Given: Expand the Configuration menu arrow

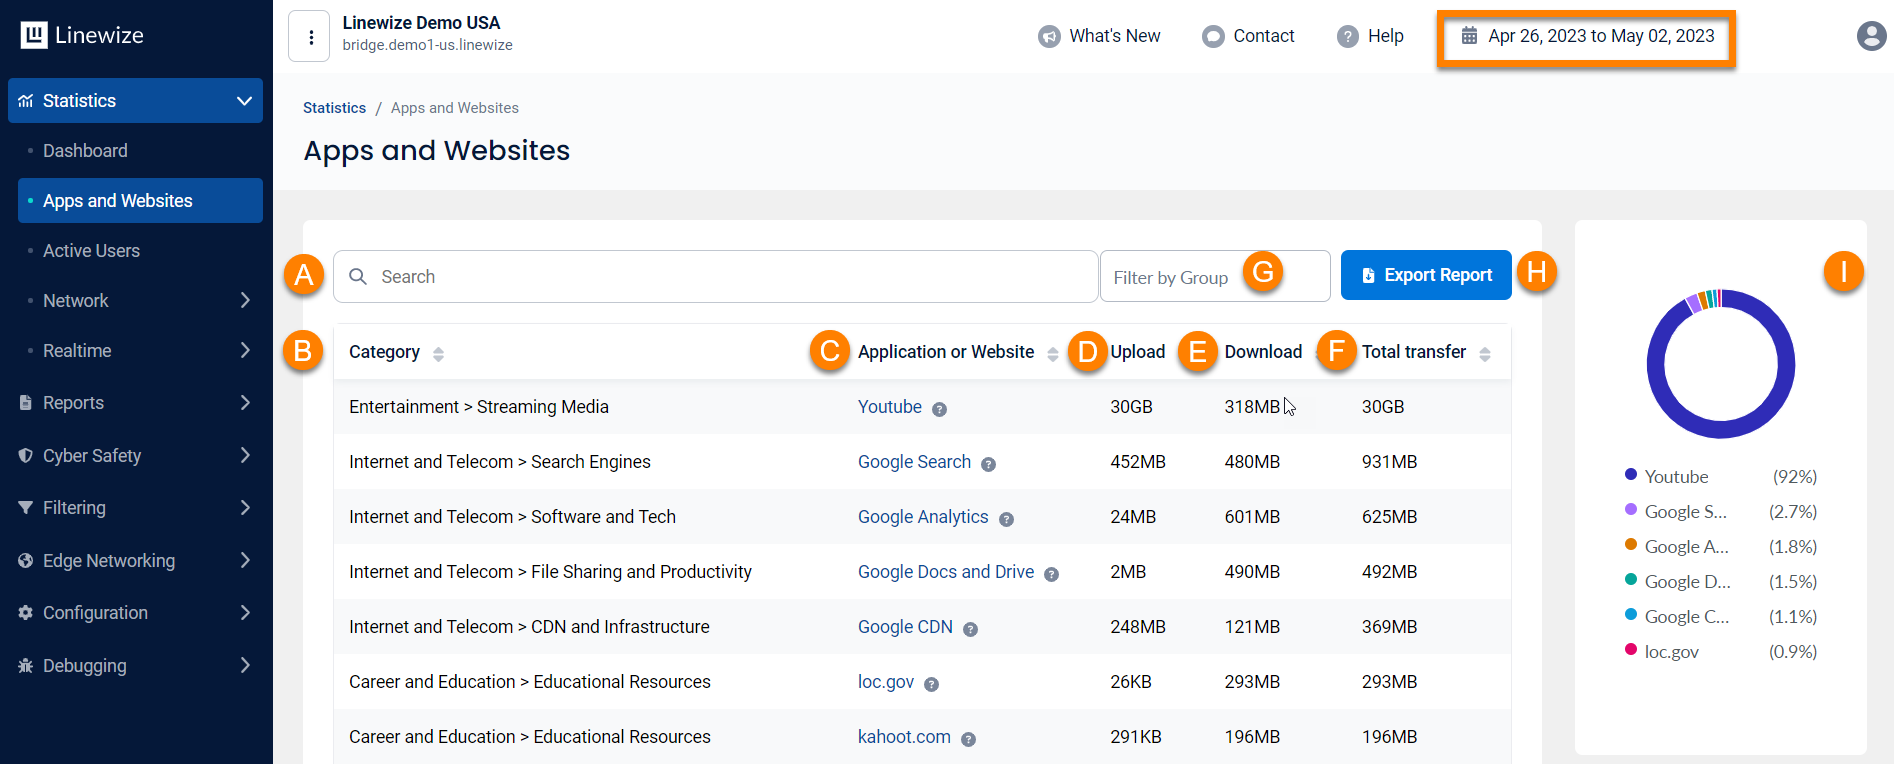Looking at the screenshot, I should click(x=245, y=612).
